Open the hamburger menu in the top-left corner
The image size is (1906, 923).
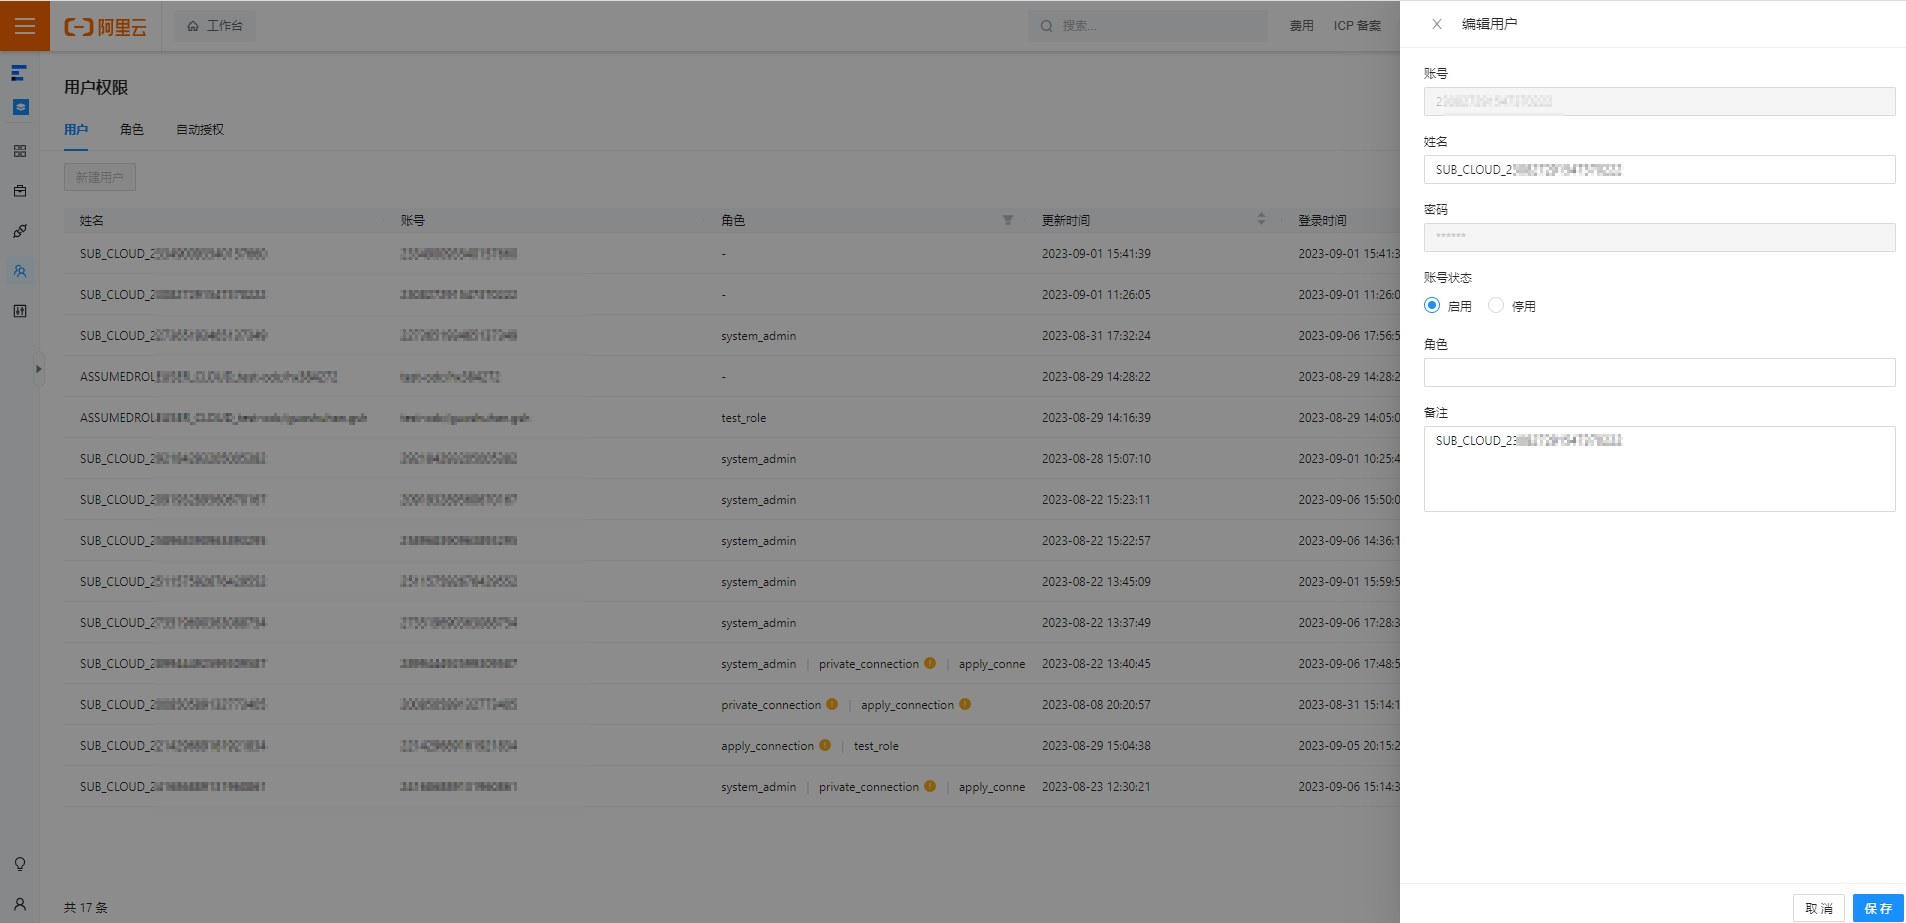[25, 26]
